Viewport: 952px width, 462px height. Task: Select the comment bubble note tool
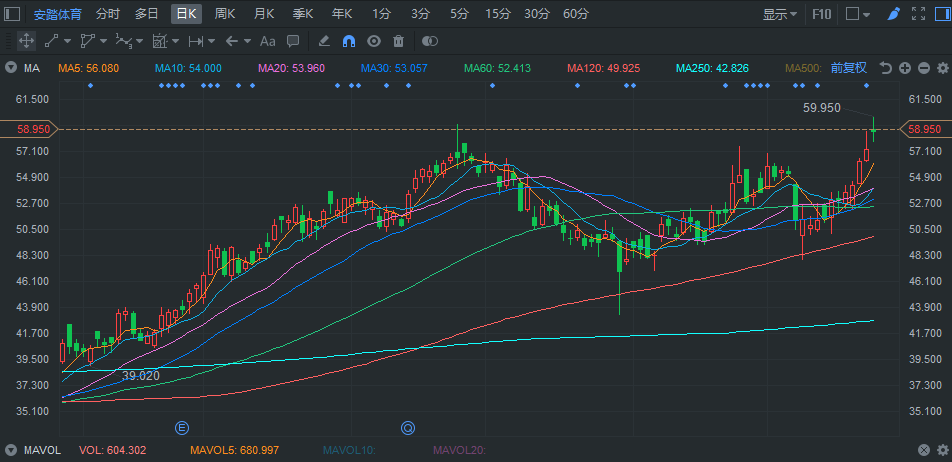click(293, 41)
